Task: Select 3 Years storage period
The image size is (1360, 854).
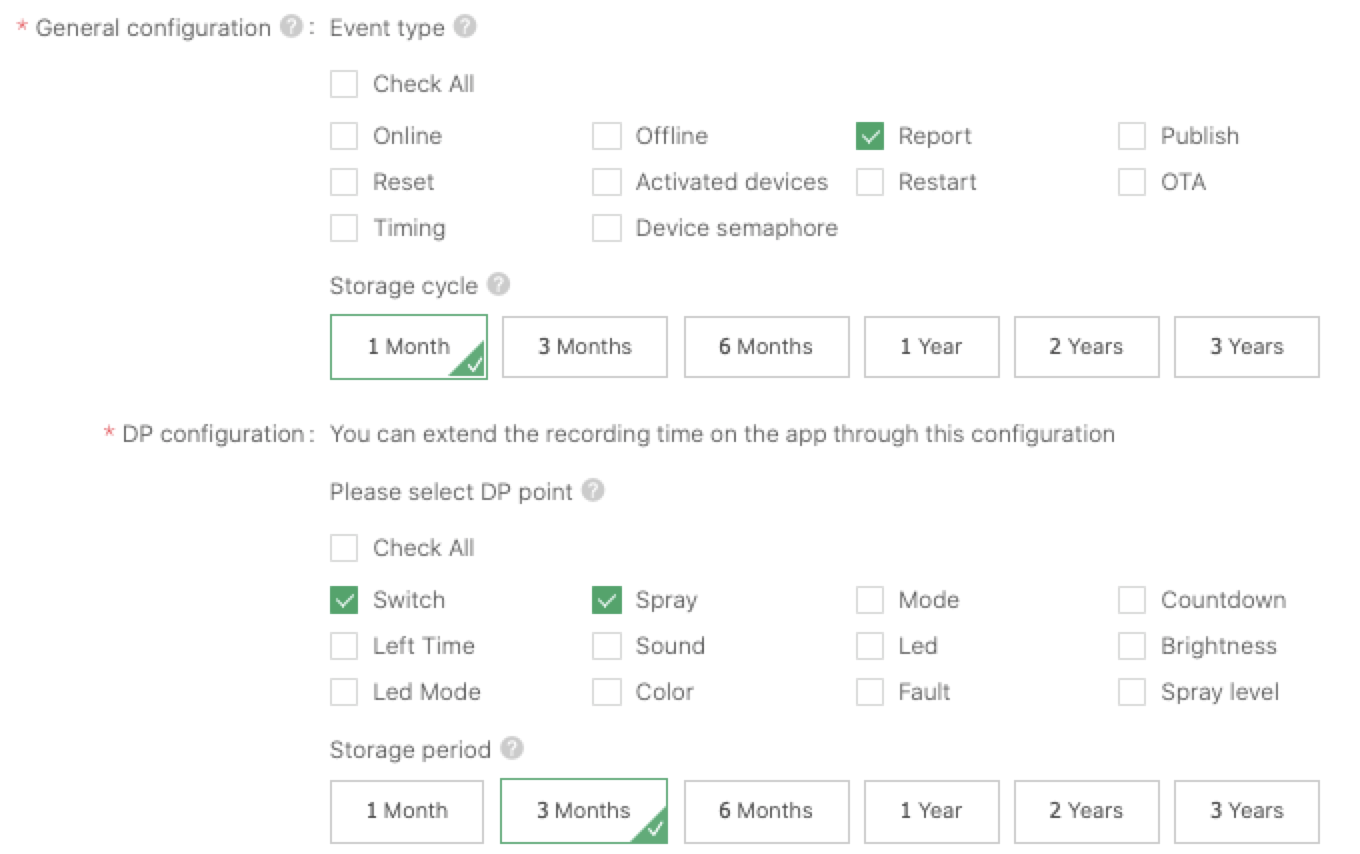Action: pyautogui.click(x=1247, y=811)
